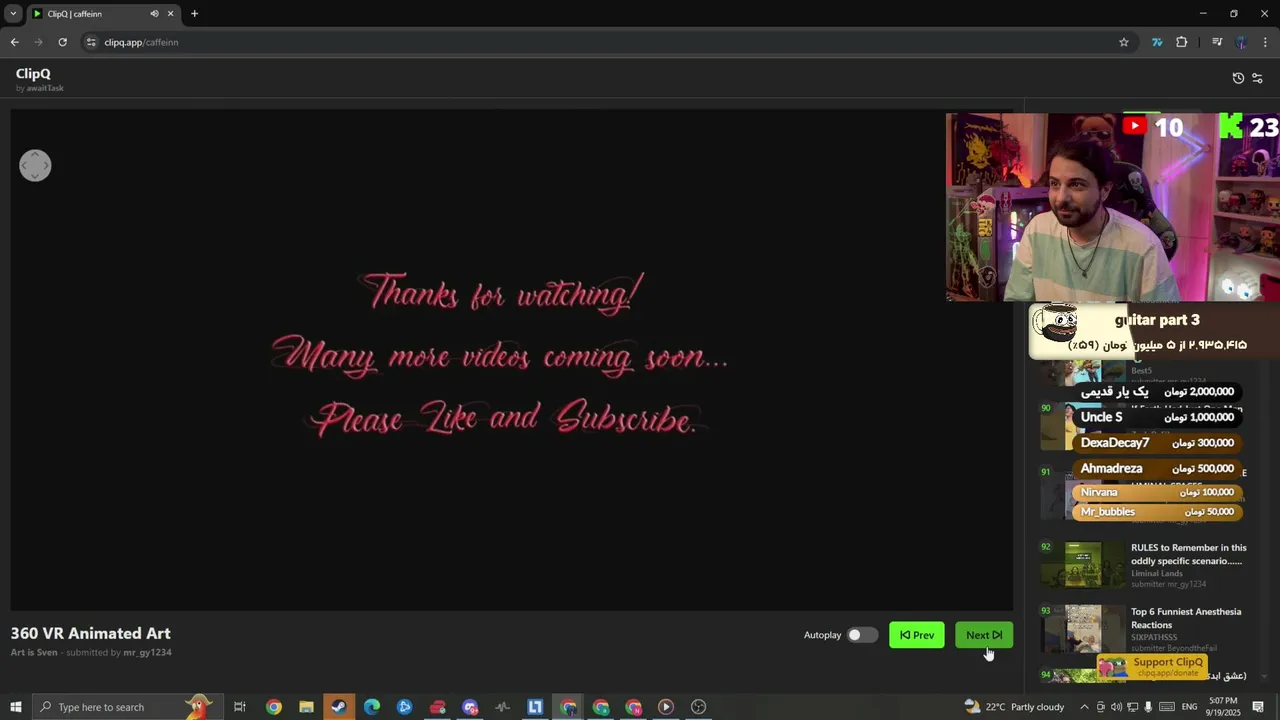Open Steam from the taskbar

click(x=339, y=707)
